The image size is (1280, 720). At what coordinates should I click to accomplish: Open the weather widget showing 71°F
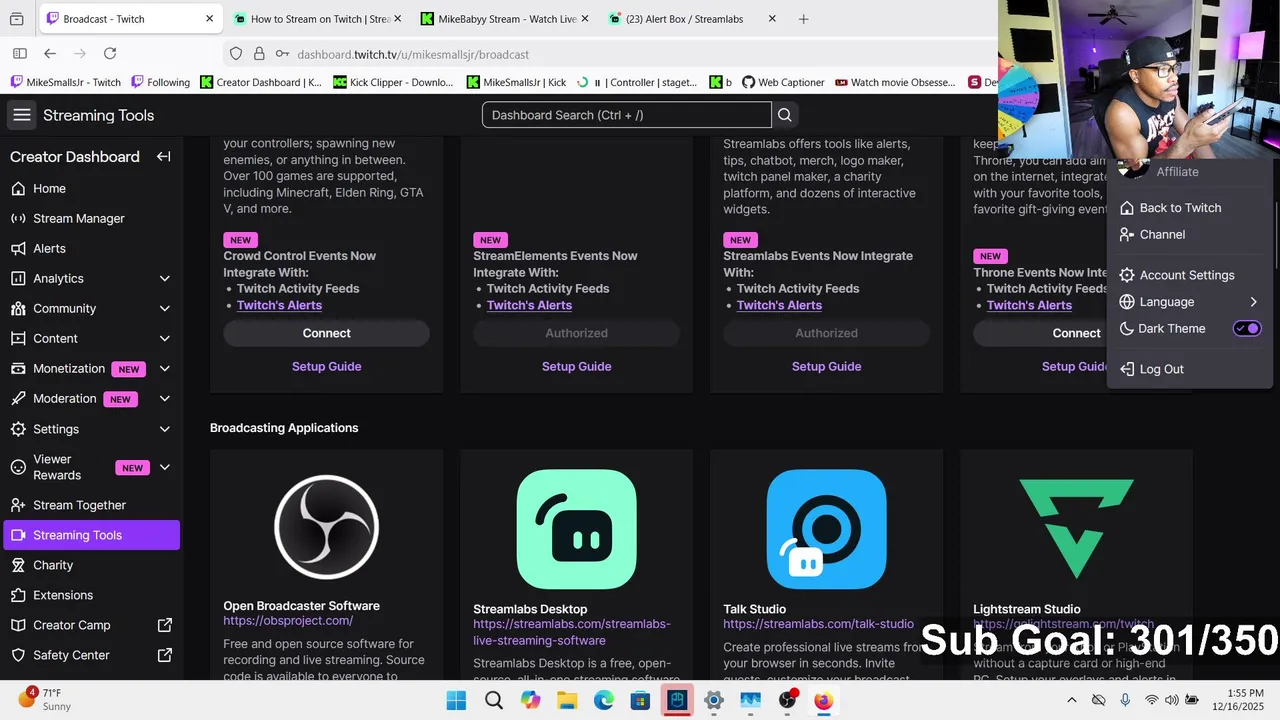pyautogui.click(x=45, y=700)
